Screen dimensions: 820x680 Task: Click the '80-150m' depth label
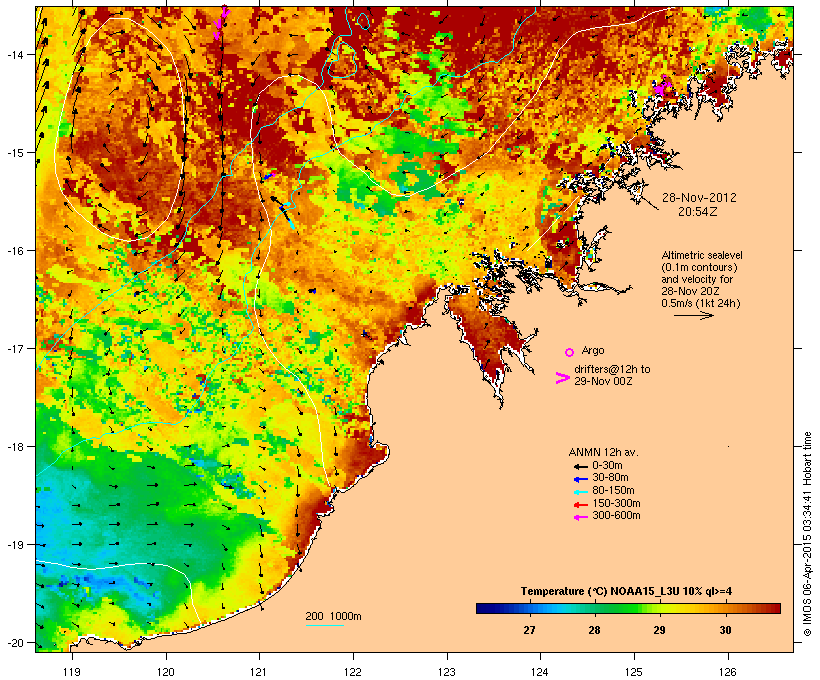click(x=613, y=491)
